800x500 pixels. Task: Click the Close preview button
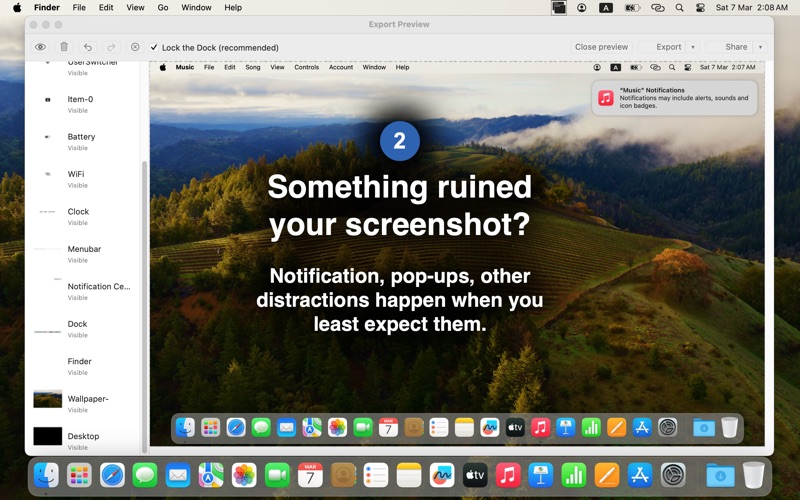coord(601,47)
